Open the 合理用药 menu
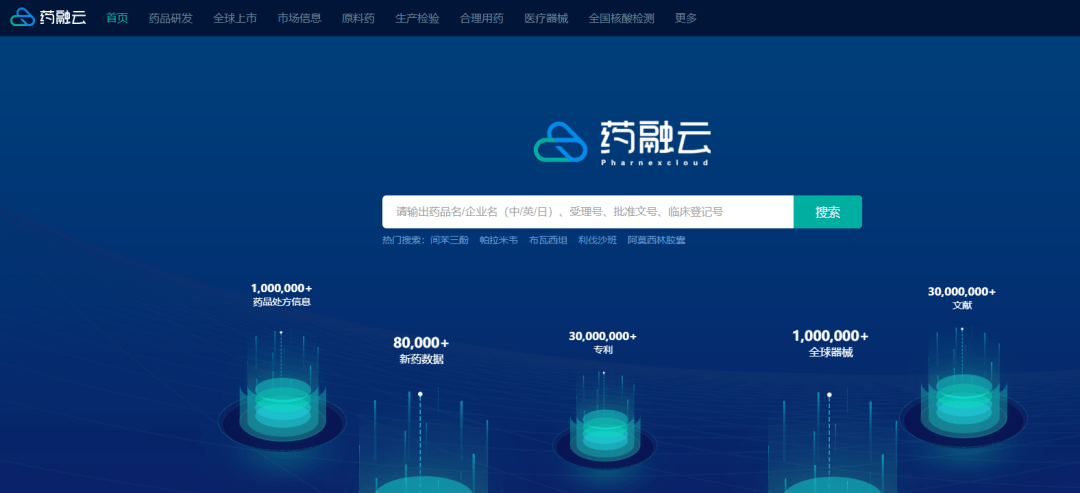1080x493 pixels. [481, 19]
